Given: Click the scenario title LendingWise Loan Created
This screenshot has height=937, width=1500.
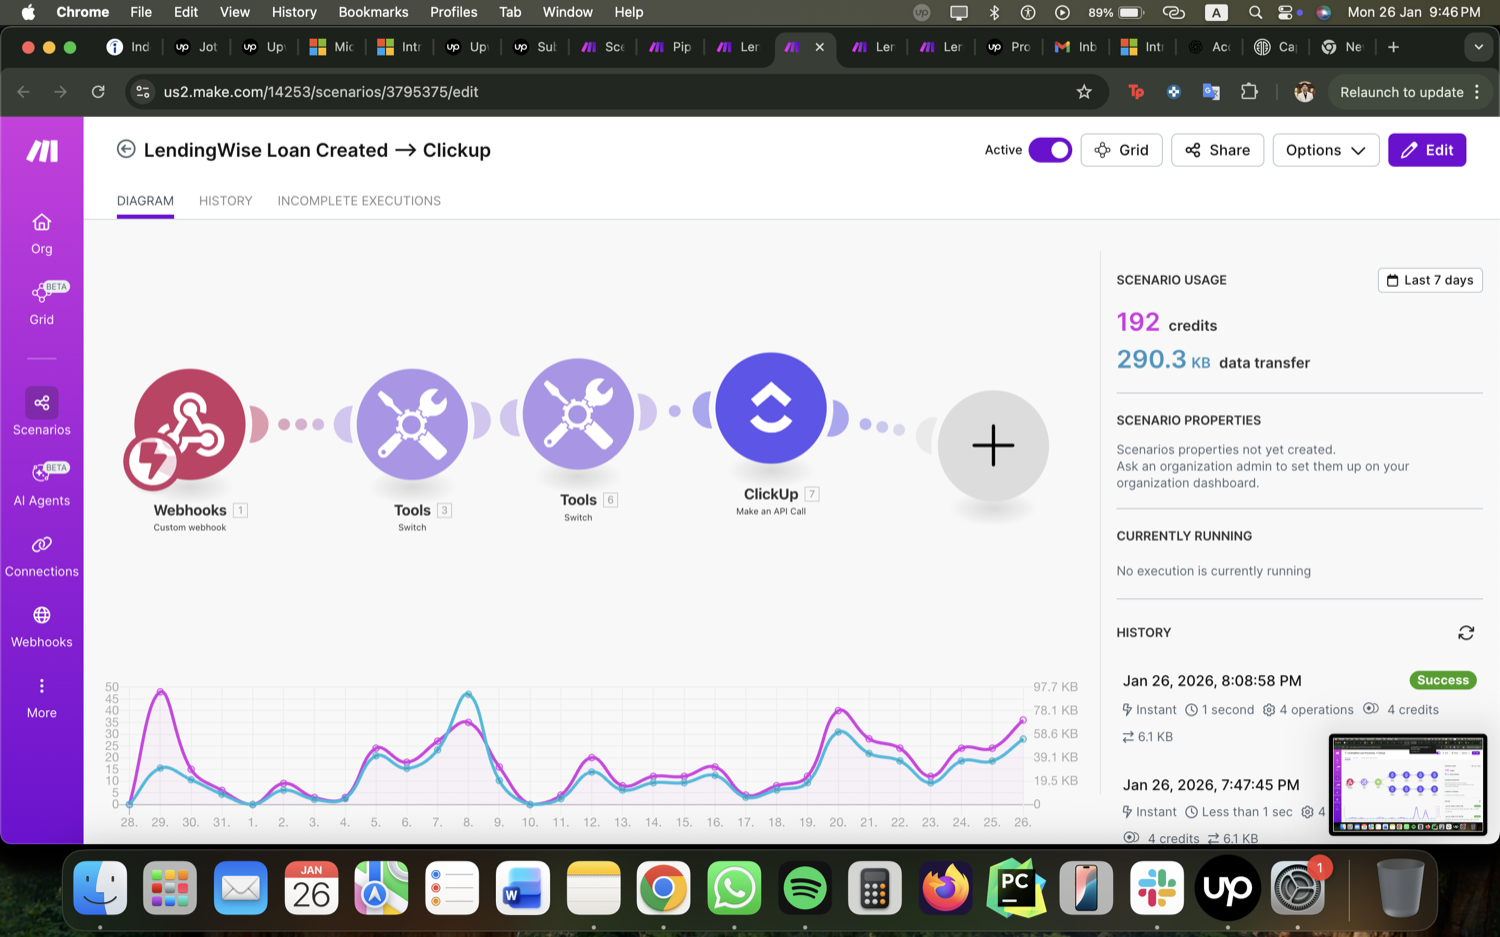Looking at the screenshot, I should (x=317, y=150).
